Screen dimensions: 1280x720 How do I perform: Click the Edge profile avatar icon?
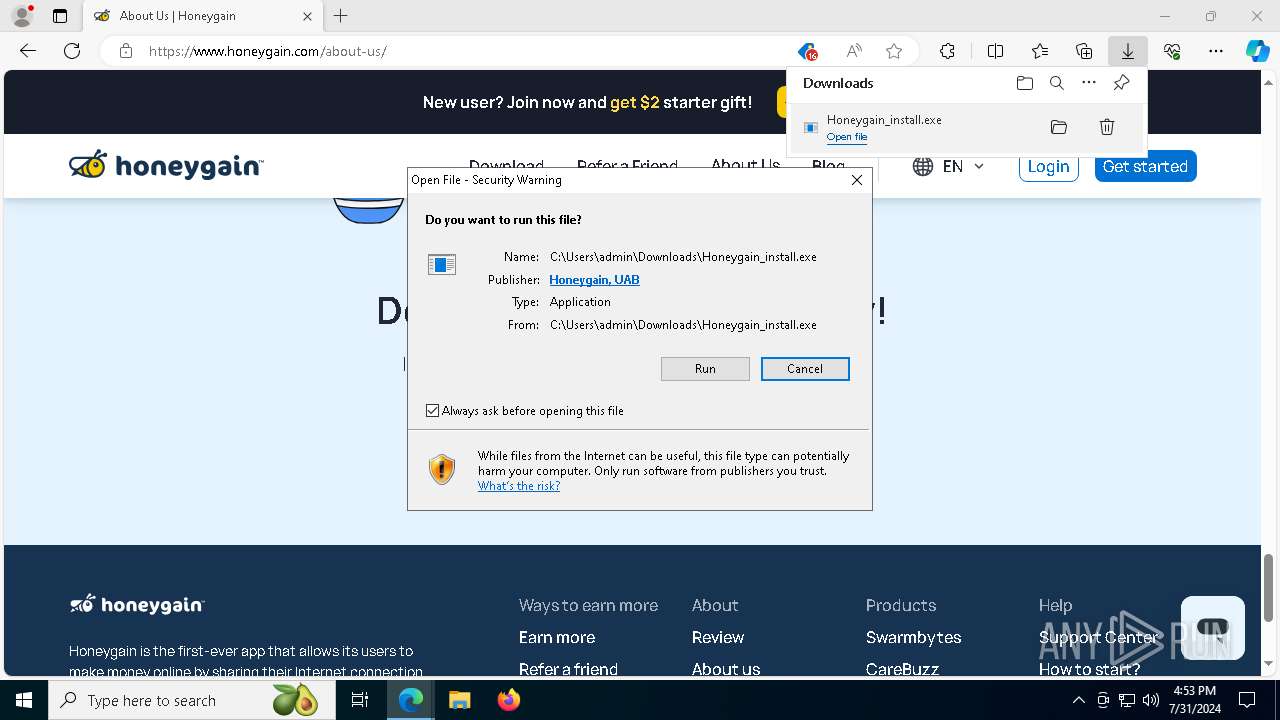pos(22,16)
